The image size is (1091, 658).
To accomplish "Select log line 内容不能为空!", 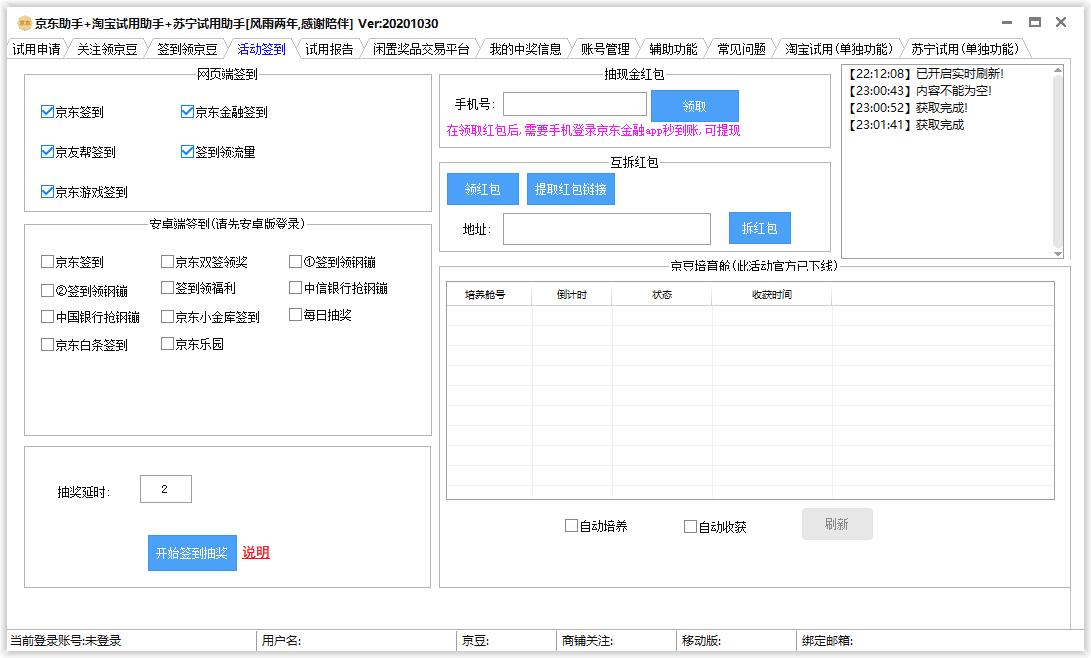I will (x=919, y=91).
